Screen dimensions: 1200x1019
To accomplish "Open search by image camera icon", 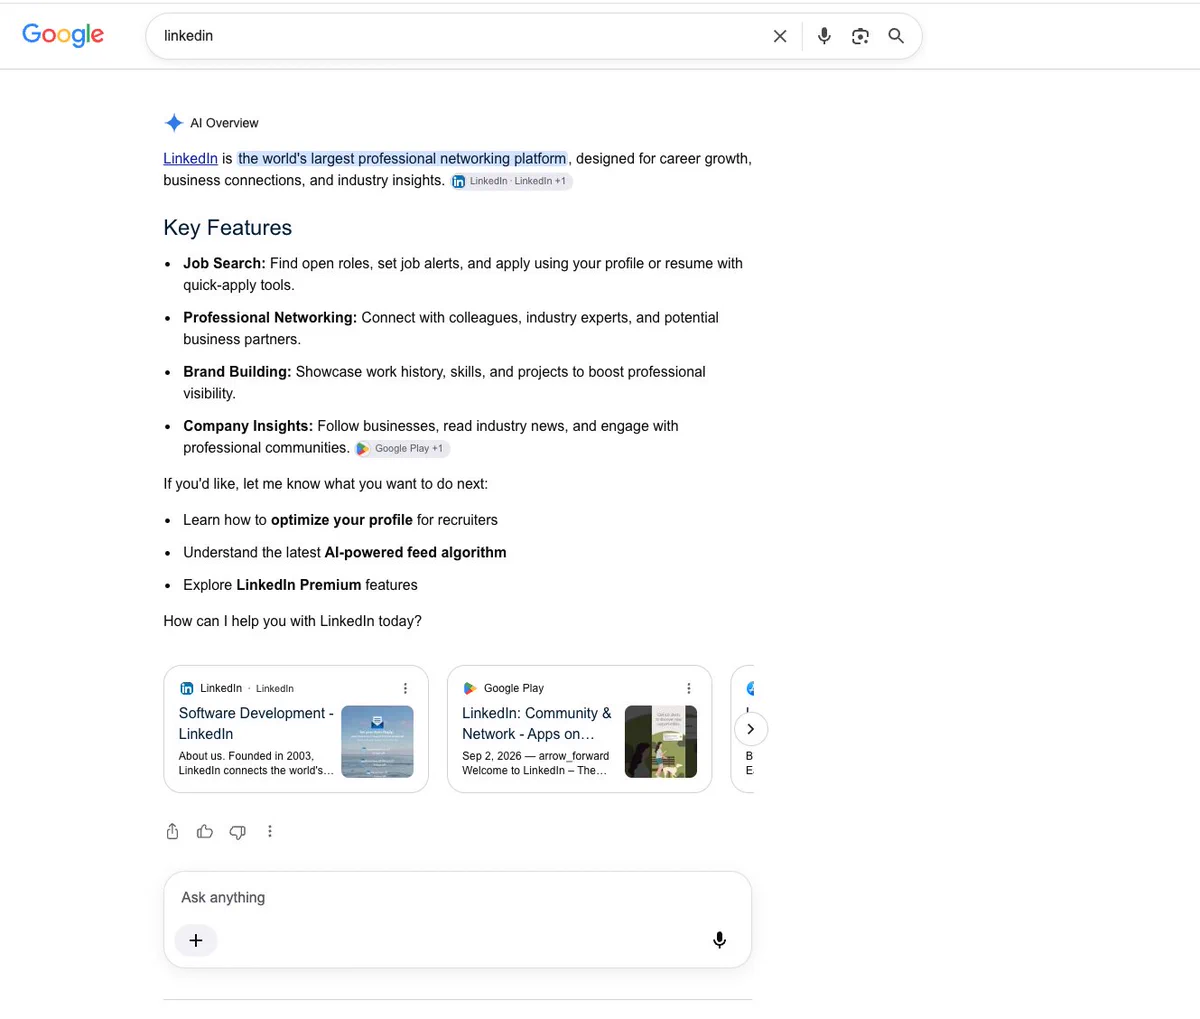I will pyautogui.click(x=860, y=36).
